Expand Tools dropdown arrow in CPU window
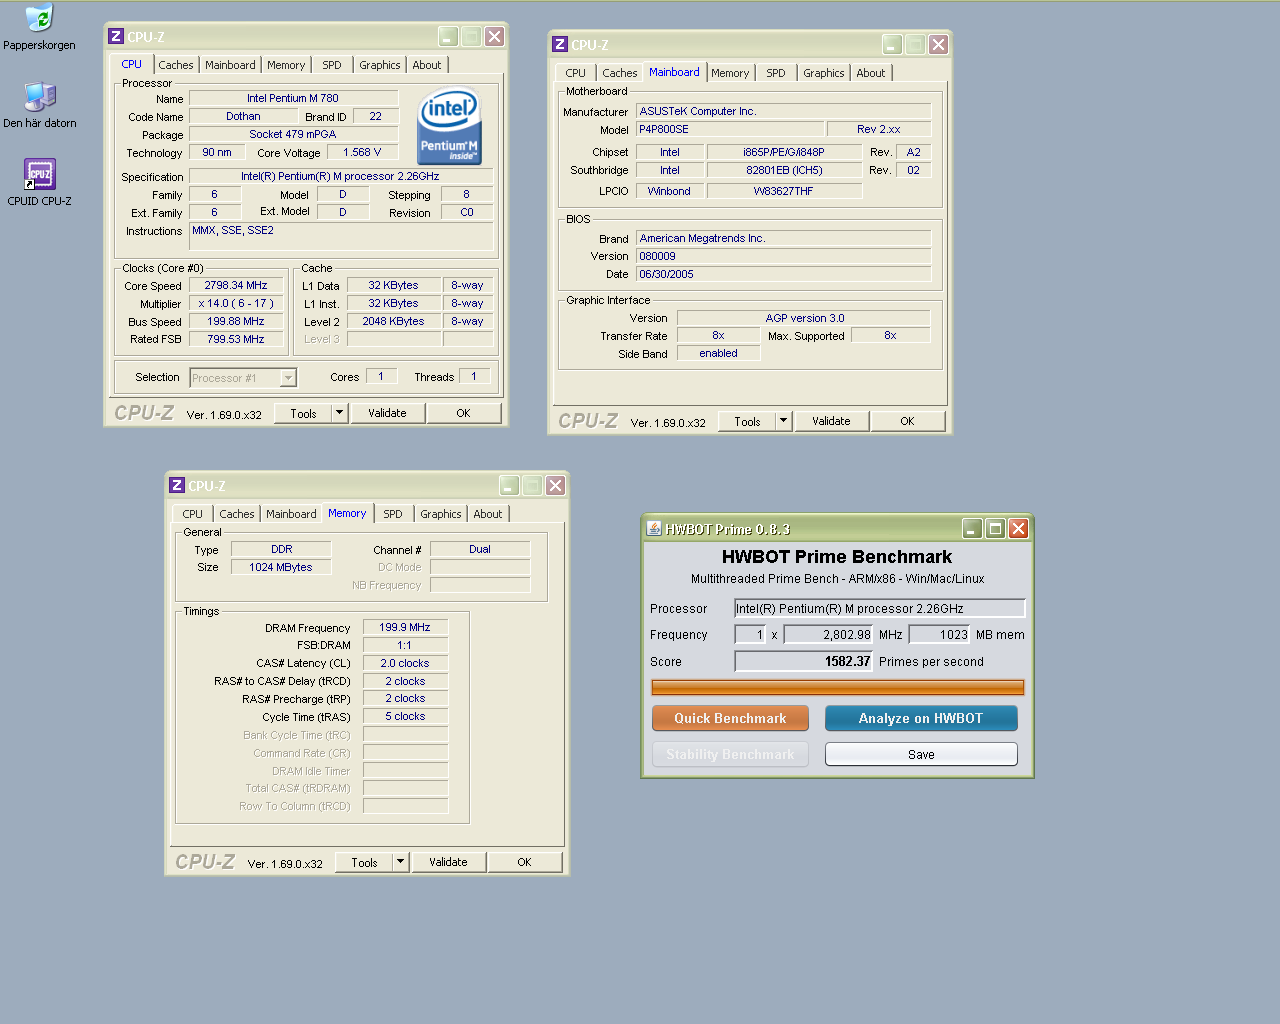The height and width of the screenshot is (1024, 1280). pyautogui.click(x=339, y=413)
